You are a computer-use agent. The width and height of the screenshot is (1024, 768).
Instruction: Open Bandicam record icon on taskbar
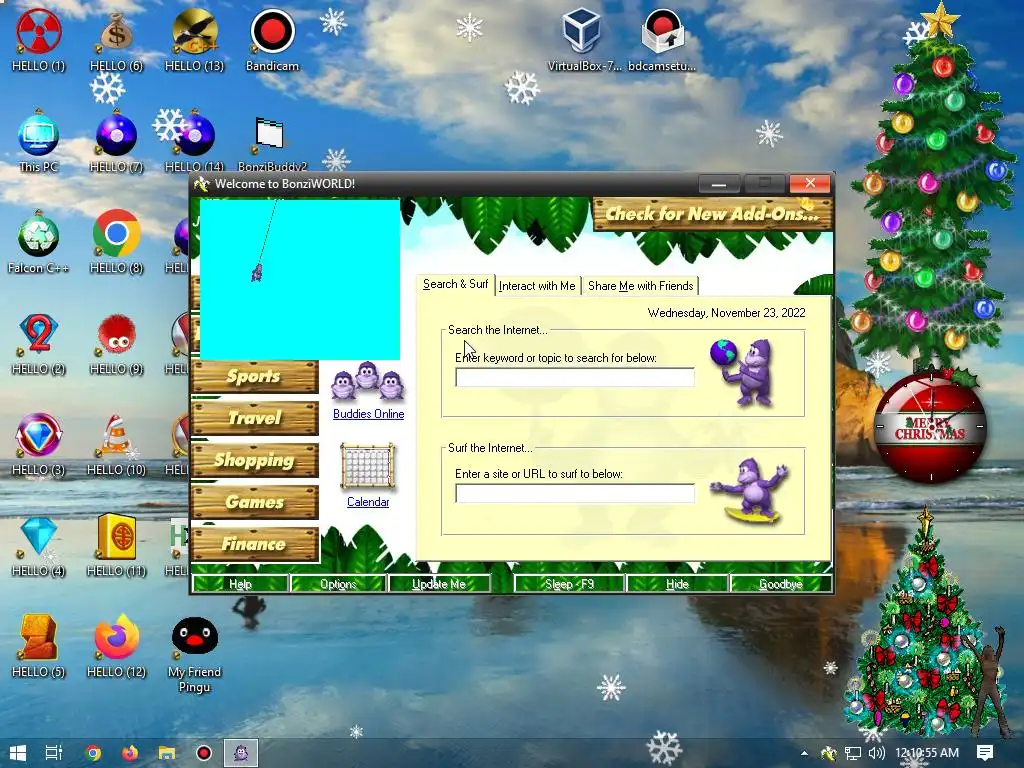pos(204,753)
